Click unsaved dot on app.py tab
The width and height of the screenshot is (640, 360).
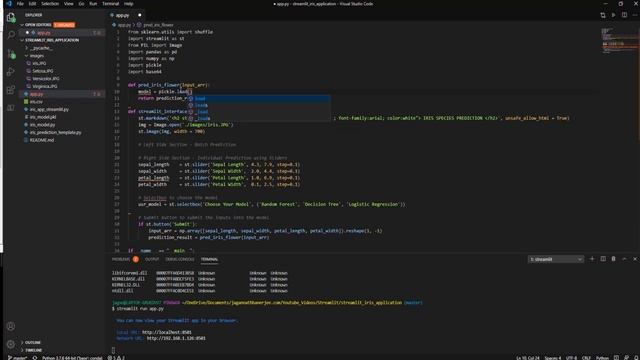coord(140,15)
